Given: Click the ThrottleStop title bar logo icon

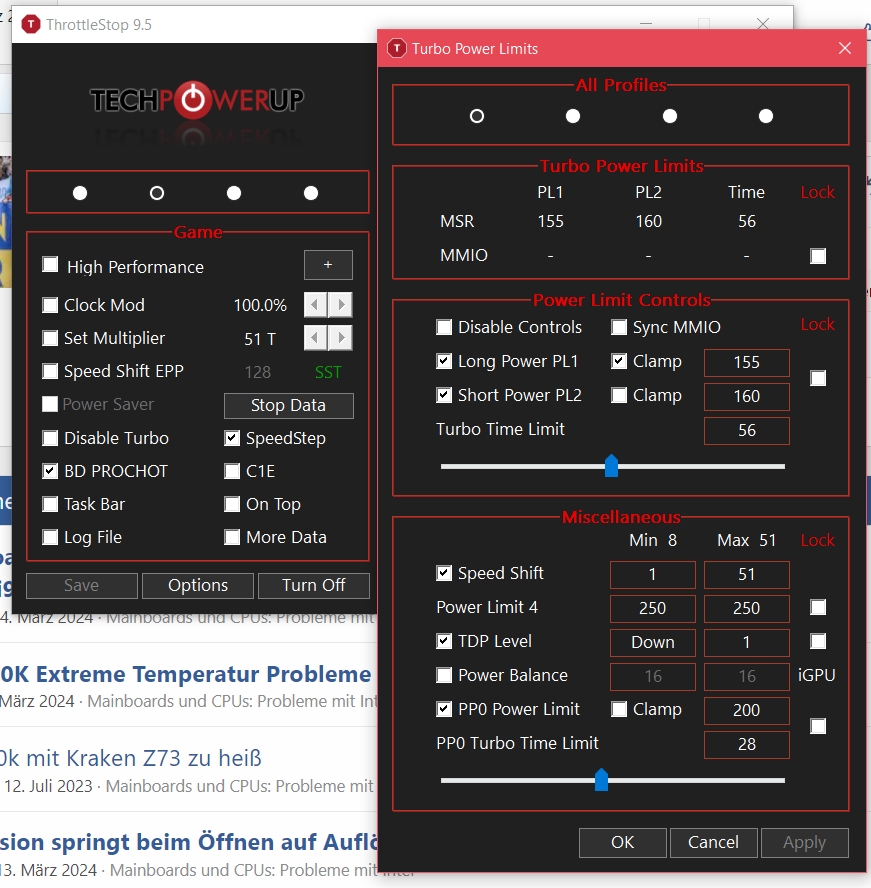Looking at the screenshot, I should [31, 24].
